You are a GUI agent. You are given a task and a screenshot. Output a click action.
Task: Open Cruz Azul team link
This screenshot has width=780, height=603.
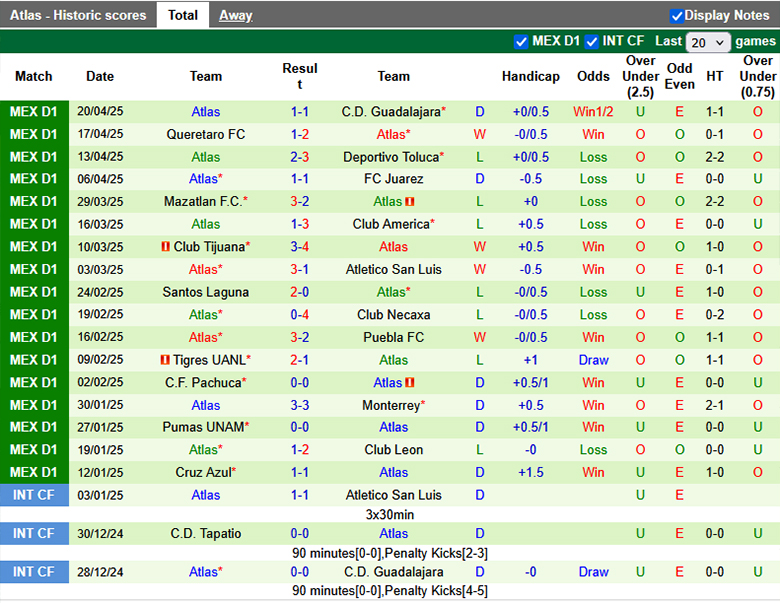[x=203, y=473]
